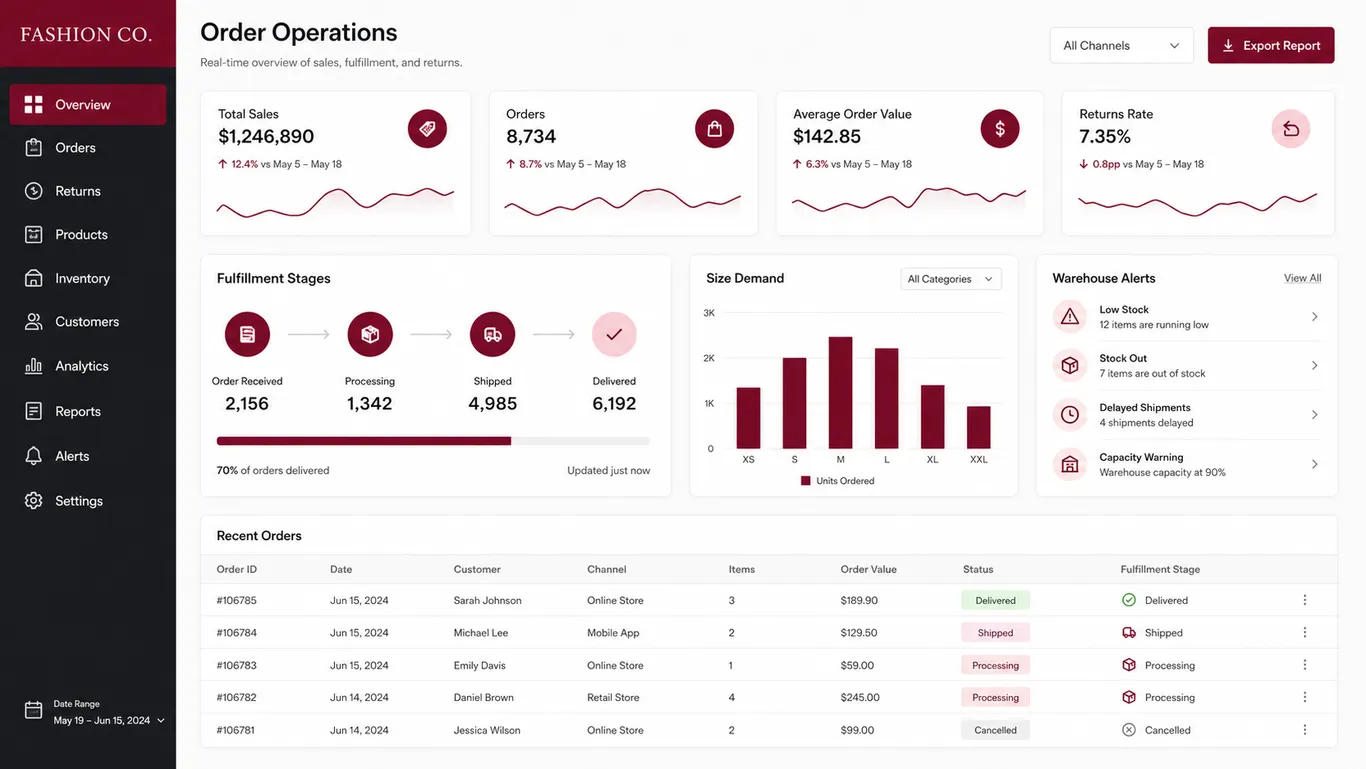
Task: Click the Cancelled status badge for #106781
Action: click(995, 730)
